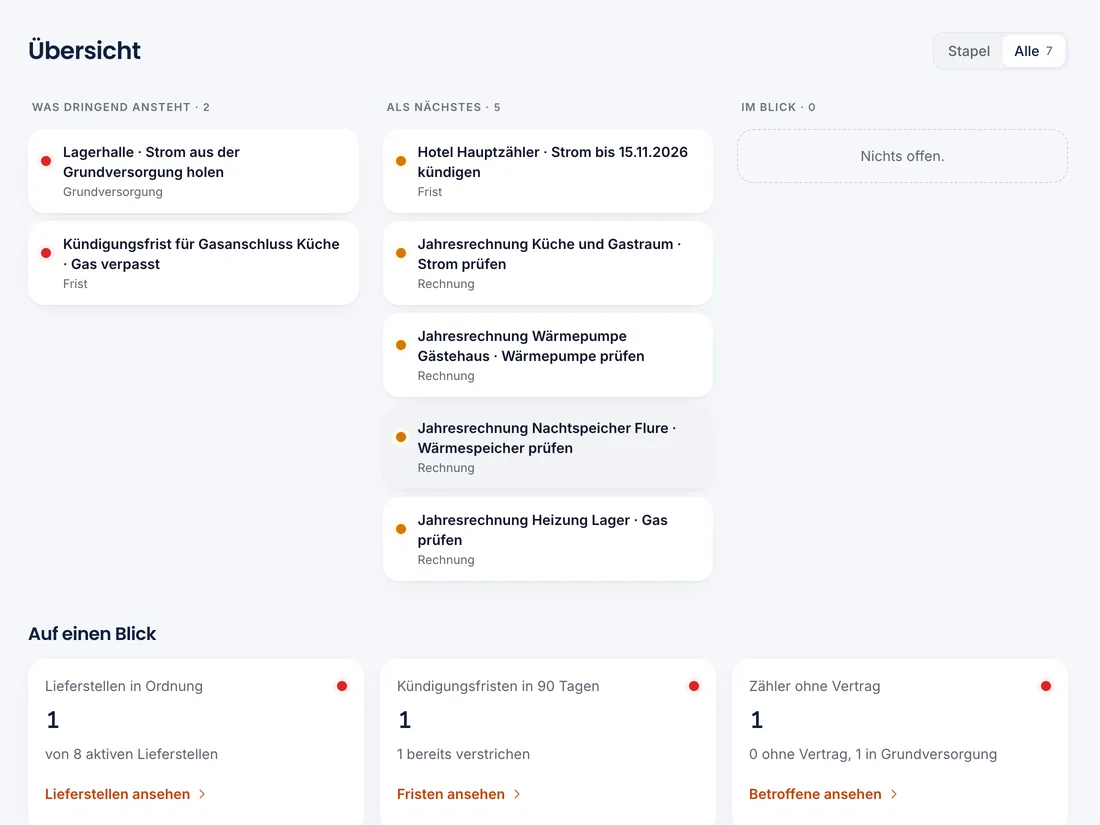Click chevron next to Fristen ansehen

pos(517,794)
